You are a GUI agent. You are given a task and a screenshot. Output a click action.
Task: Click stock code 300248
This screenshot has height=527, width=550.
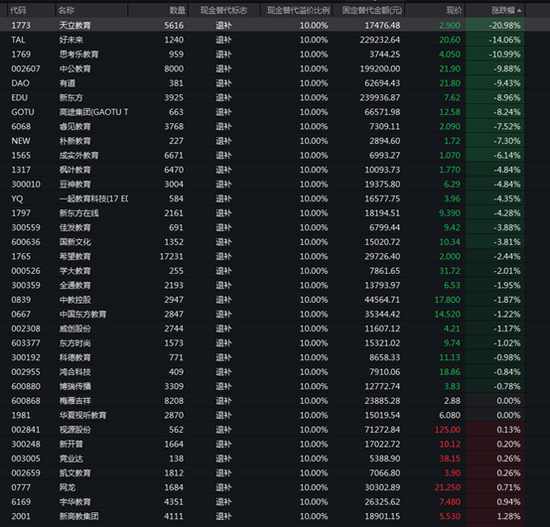26,444
